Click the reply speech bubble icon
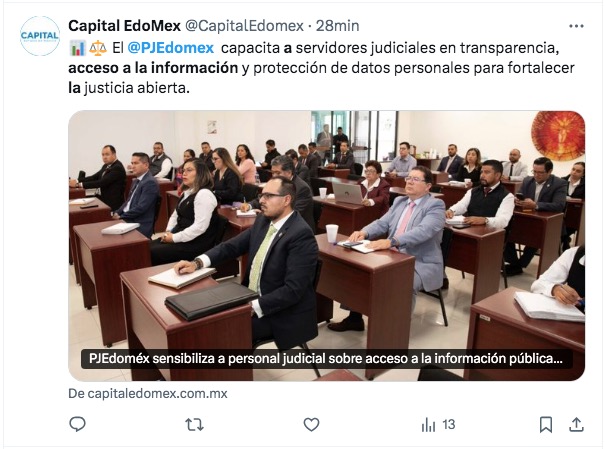This screenshot has width=605, height=449. (77, 424)
